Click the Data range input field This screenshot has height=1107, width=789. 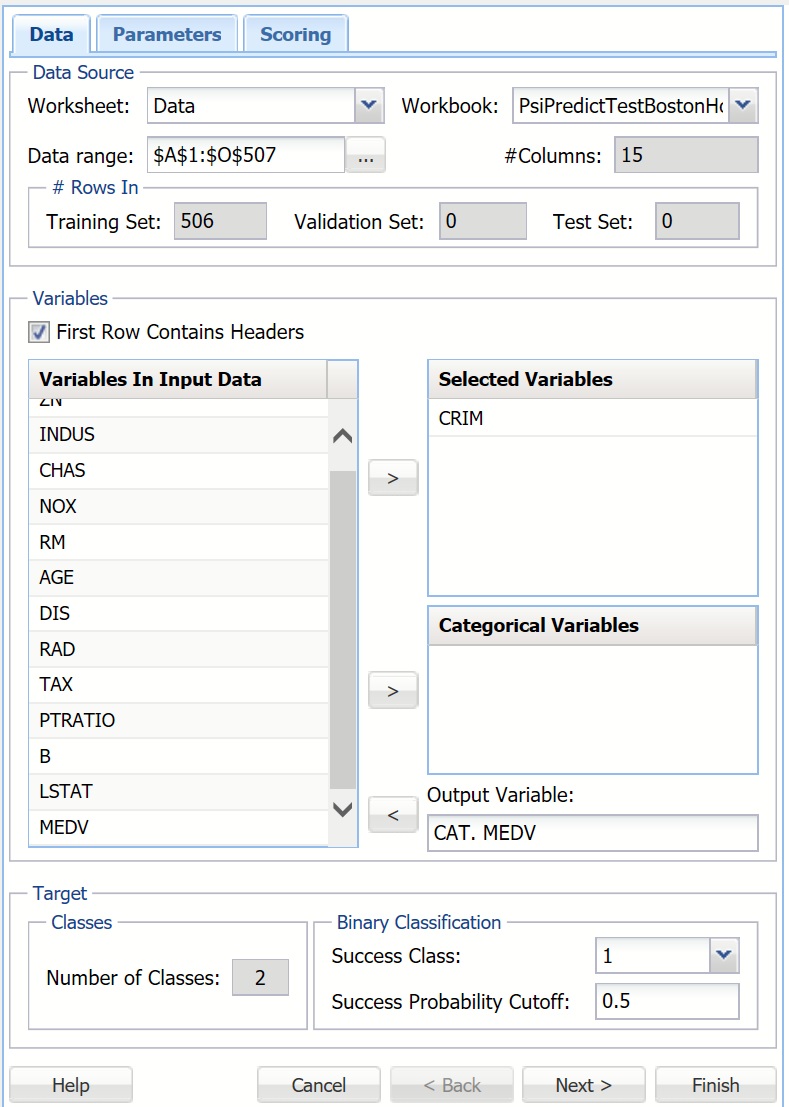(245, 156)
